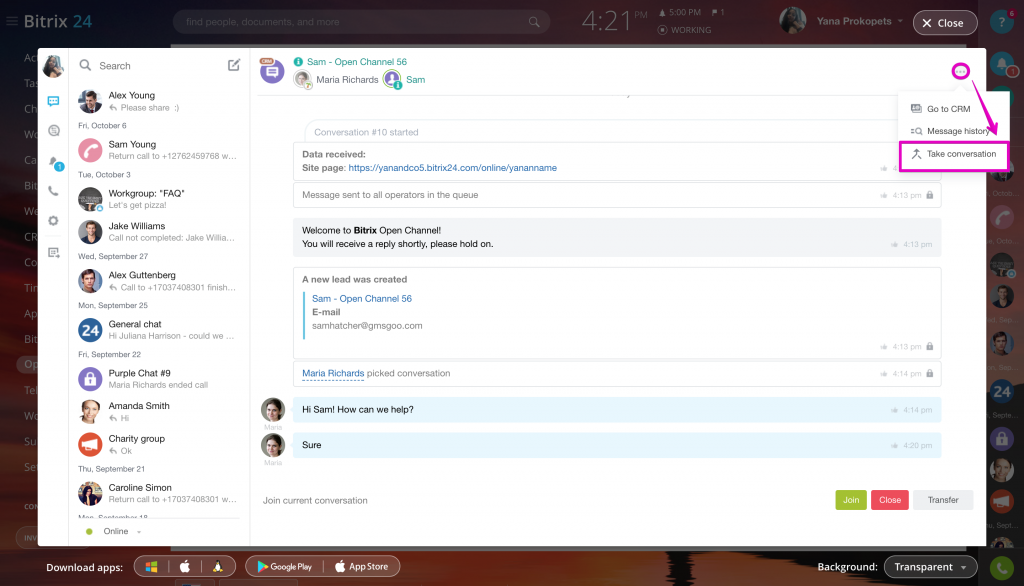Open messenger settings gear icon
Viewport: 1024px width, 586px height.
coord(54,221)
